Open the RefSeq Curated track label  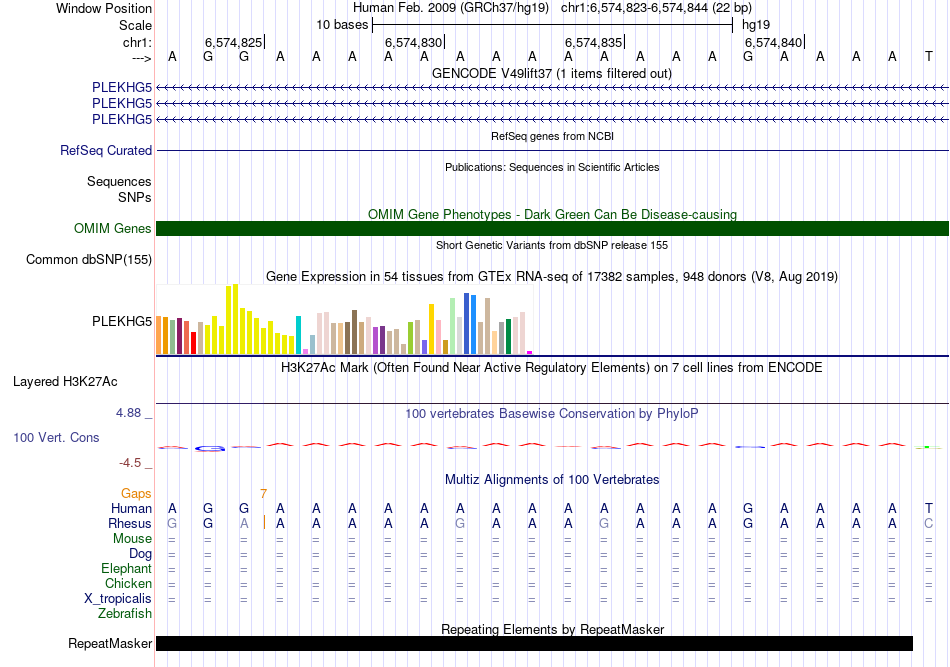coord(106,151)
